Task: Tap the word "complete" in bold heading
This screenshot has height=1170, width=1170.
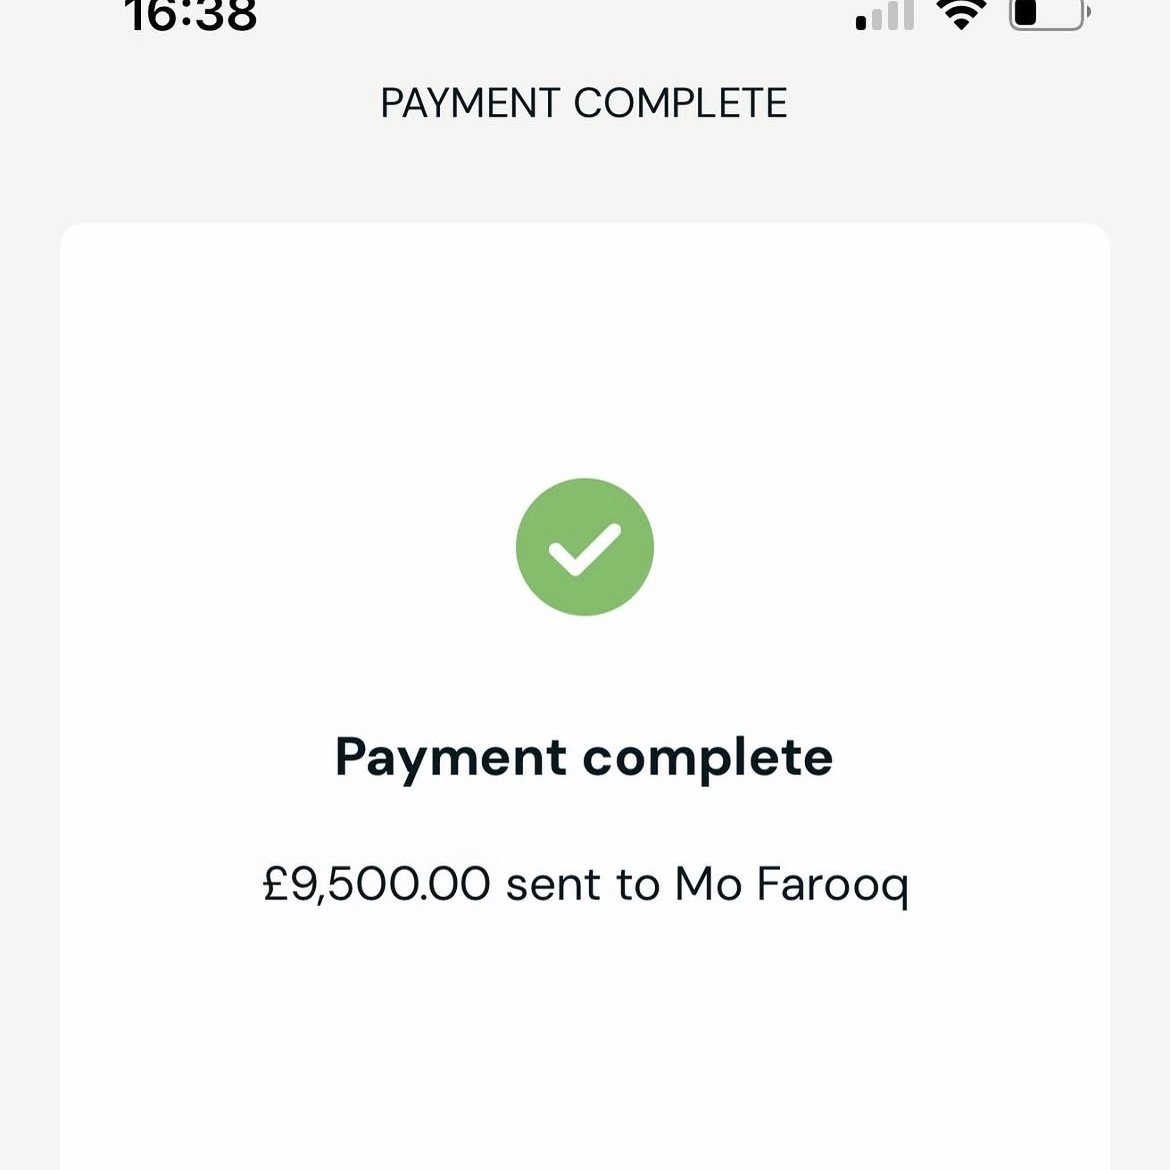Action: pos(708,757)
